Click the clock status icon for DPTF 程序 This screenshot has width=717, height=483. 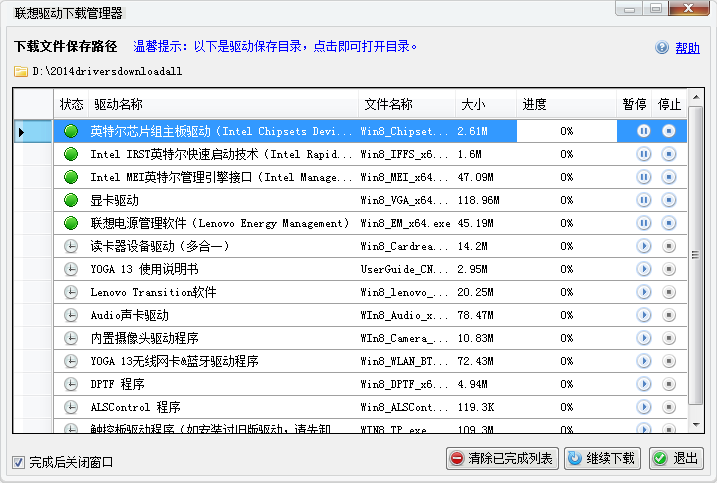click(x=71, y=384)
